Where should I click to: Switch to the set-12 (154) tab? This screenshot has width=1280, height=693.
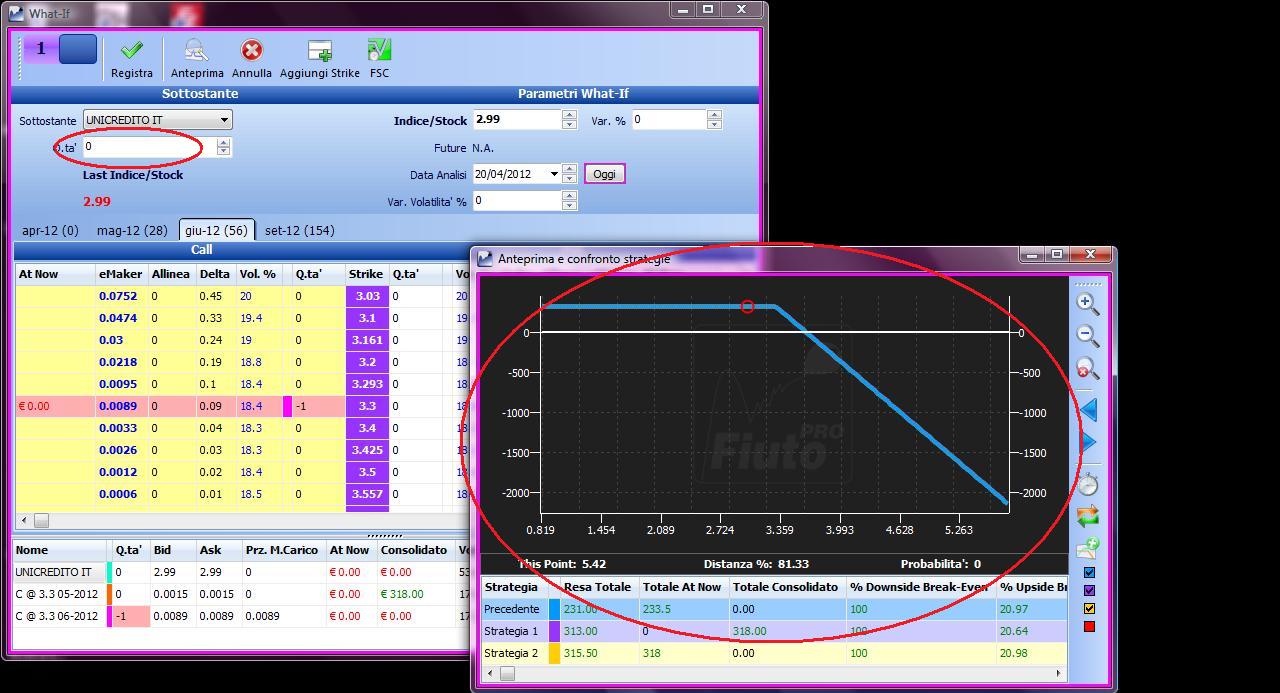coord(300,230)
